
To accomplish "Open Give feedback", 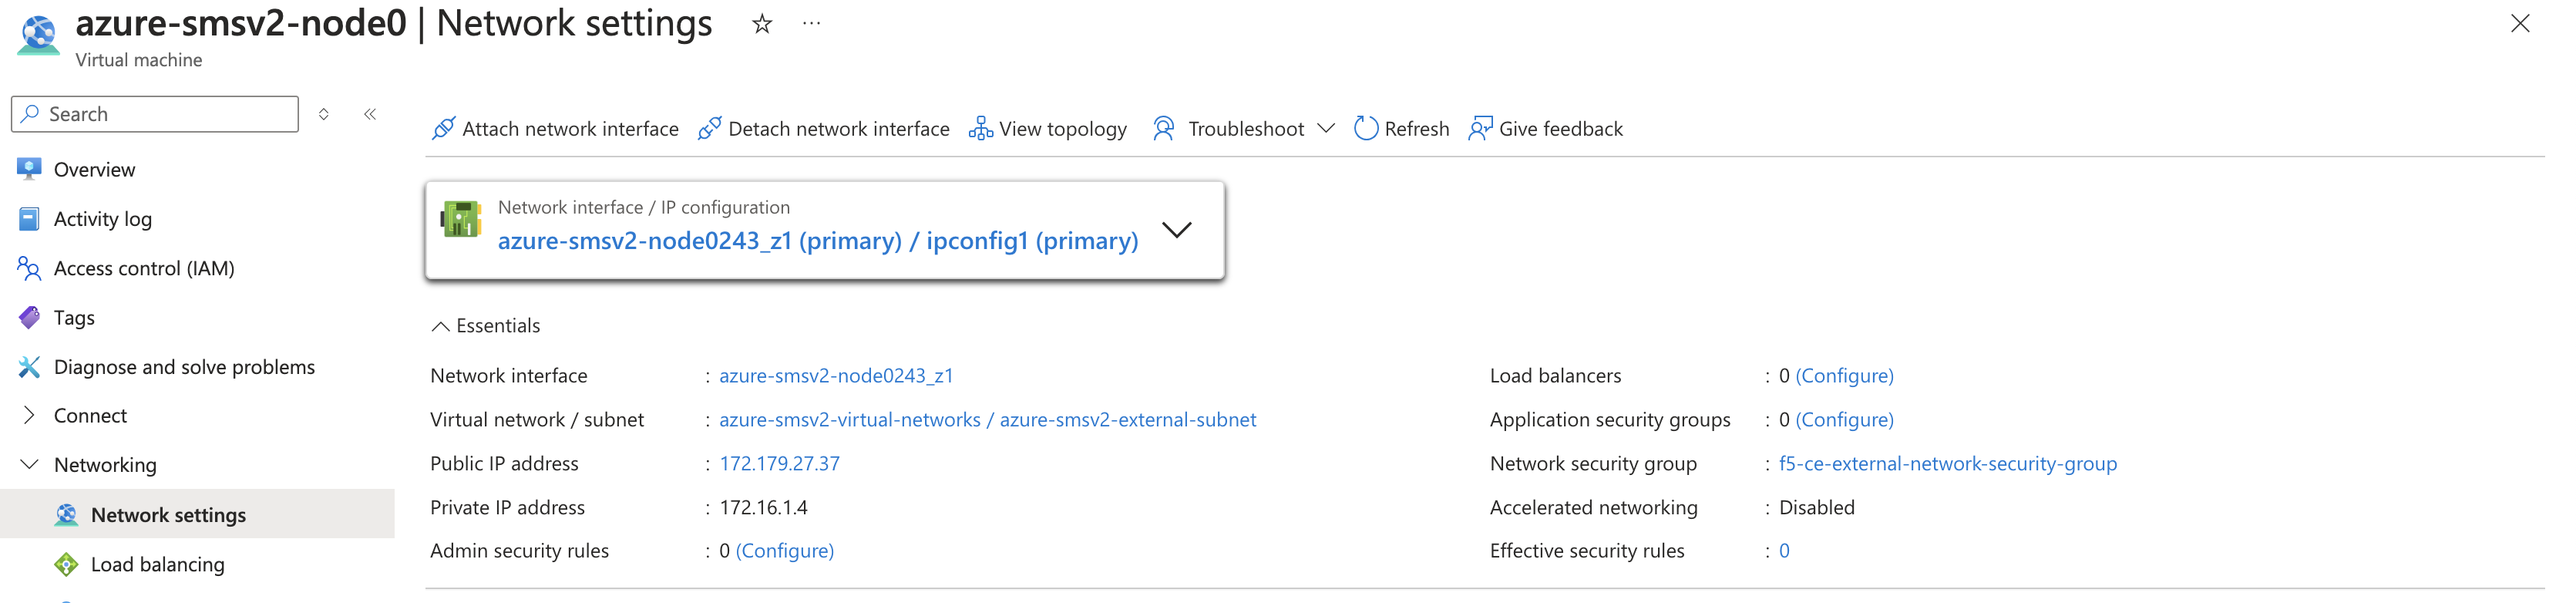I will click(x=1545, y=129).
